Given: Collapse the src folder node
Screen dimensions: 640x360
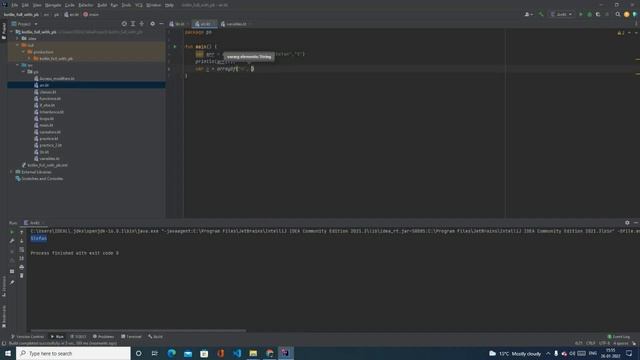Looking at the screenshot, I should point(18,65).
